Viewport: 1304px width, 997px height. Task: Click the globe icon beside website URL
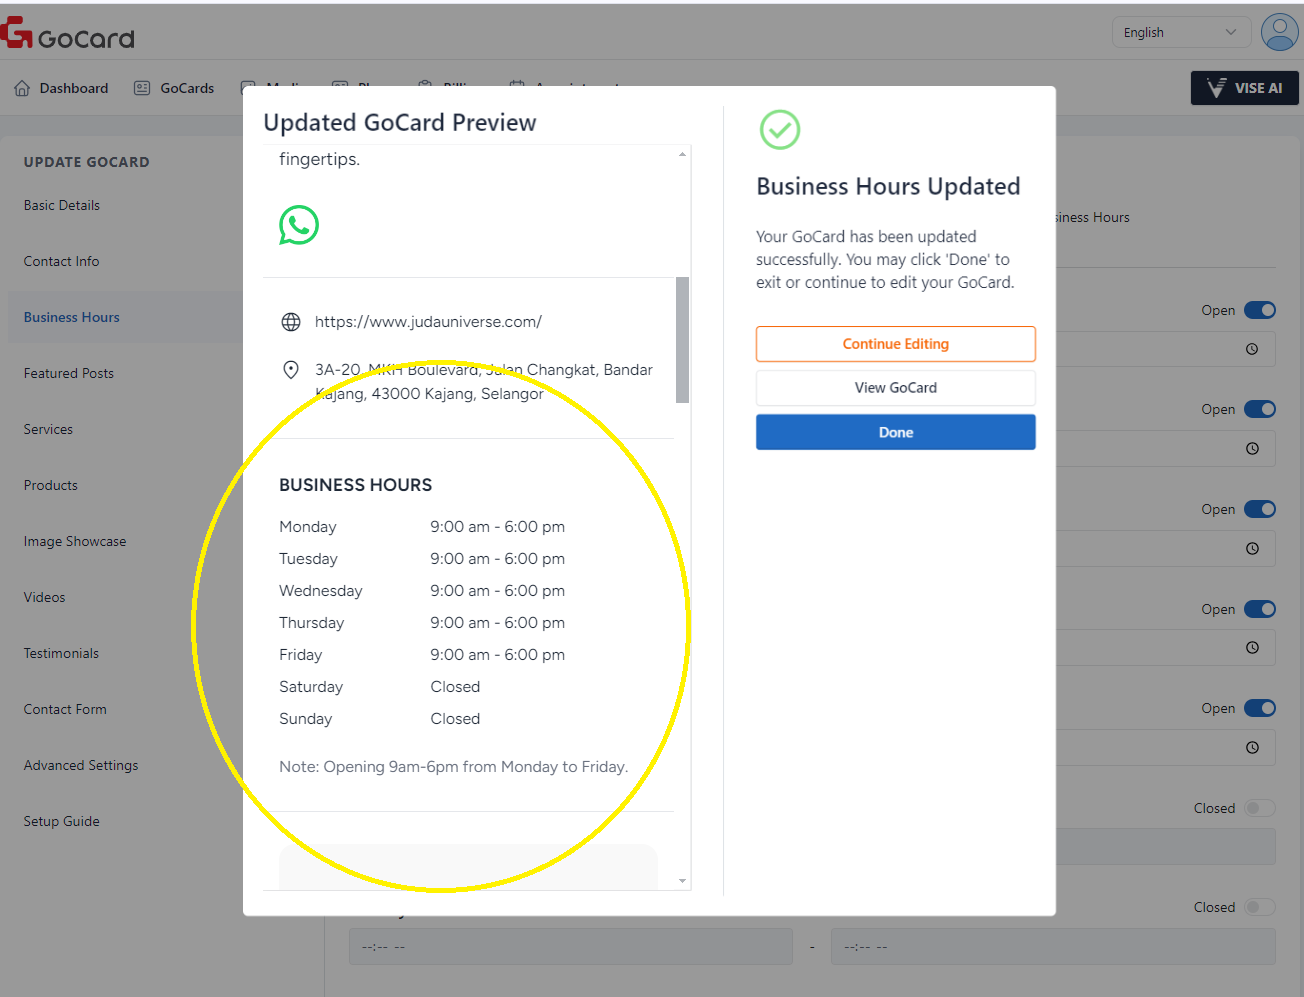click(x=291, y=322)
